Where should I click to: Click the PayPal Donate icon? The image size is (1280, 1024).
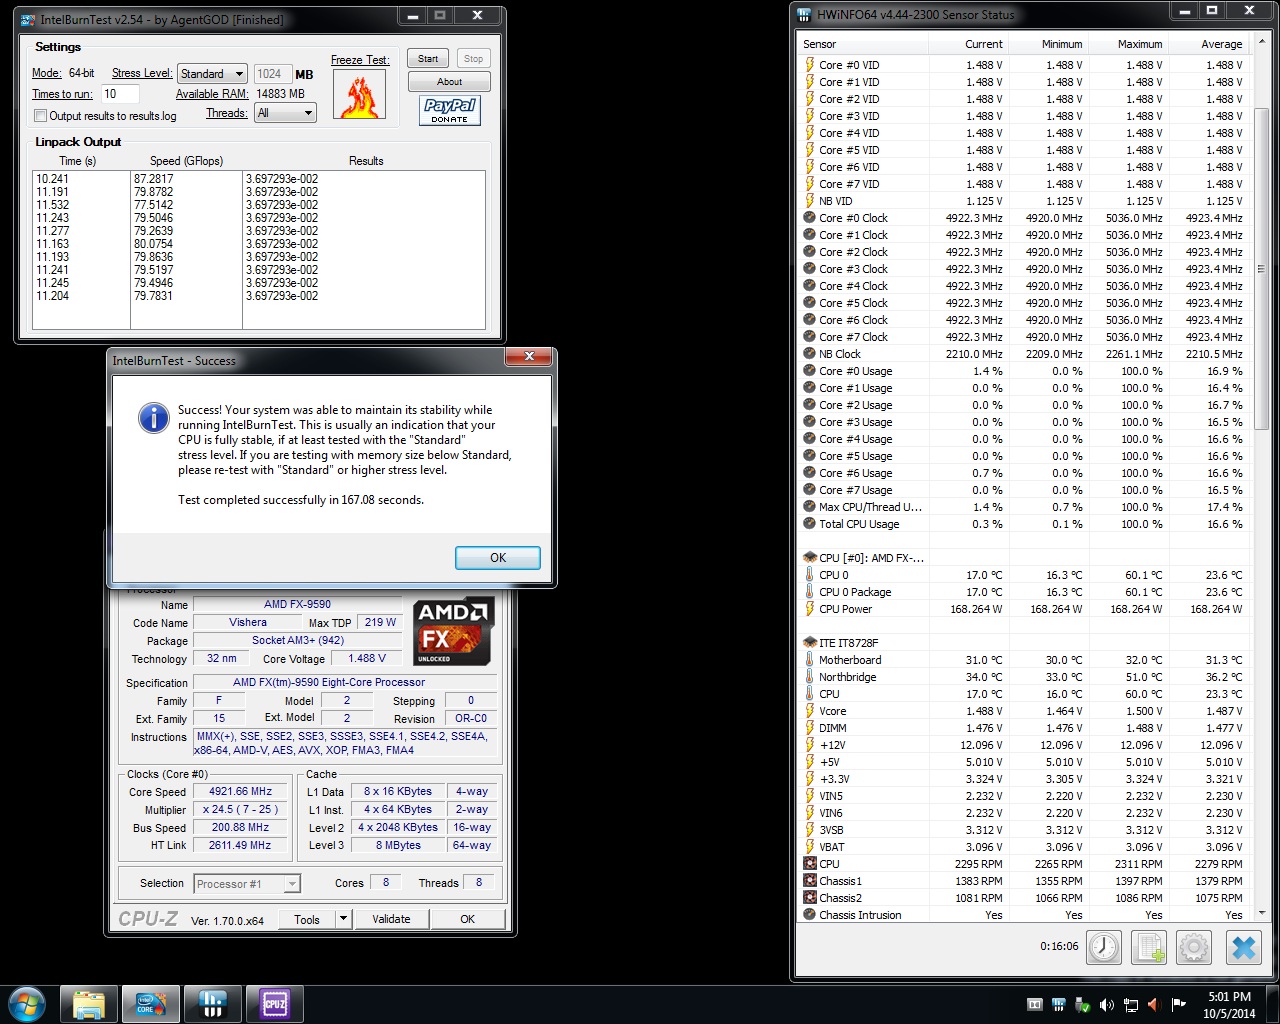point(449,110)
